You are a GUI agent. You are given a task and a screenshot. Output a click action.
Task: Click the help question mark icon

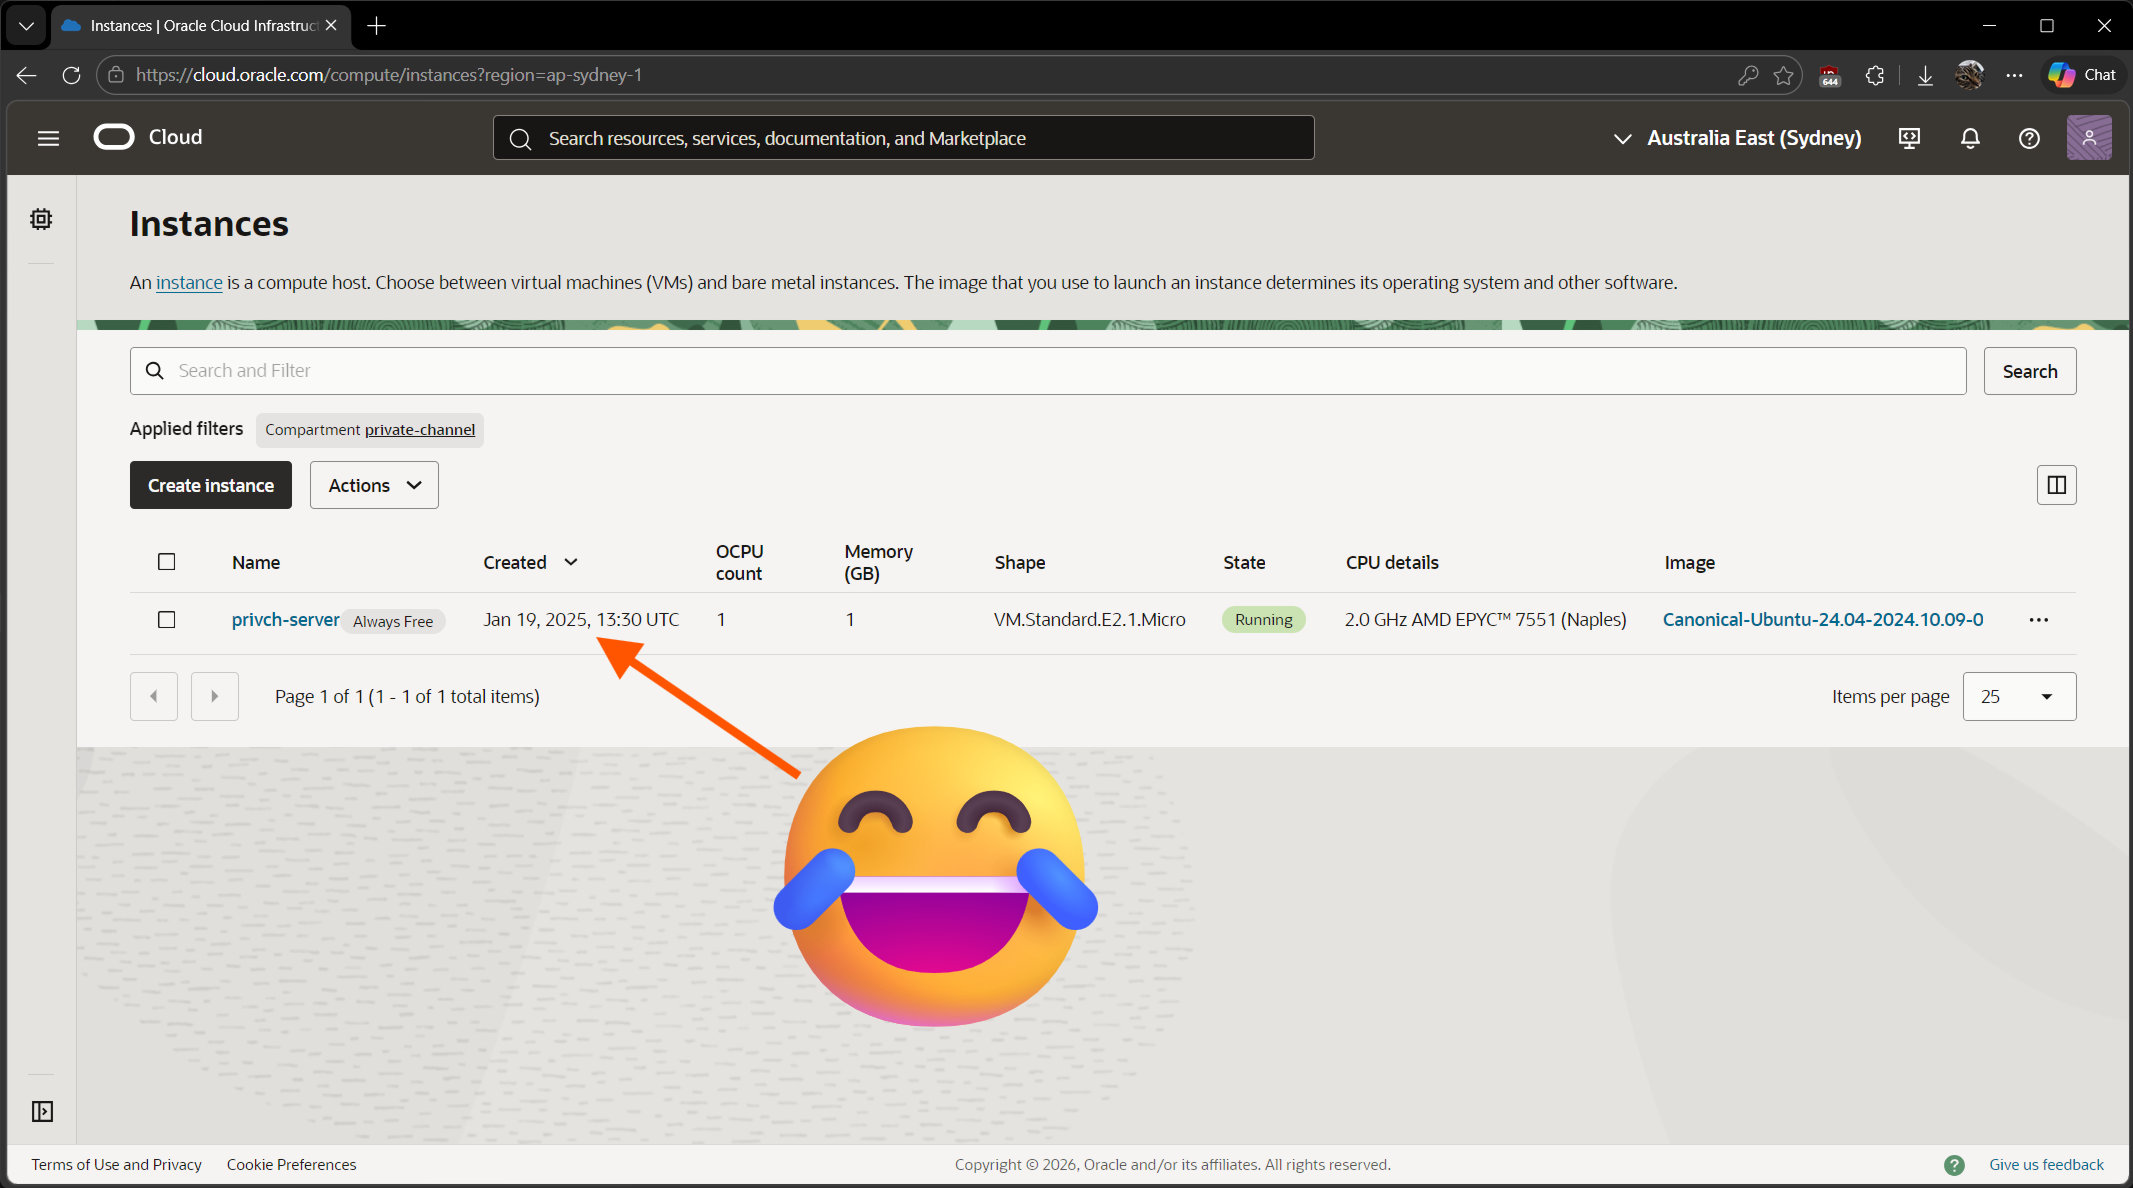(2029, 138)
